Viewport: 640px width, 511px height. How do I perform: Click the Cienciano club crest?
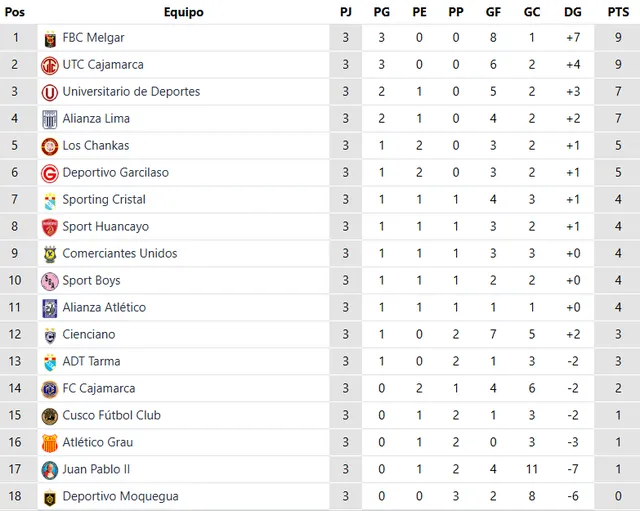point(50,335)
